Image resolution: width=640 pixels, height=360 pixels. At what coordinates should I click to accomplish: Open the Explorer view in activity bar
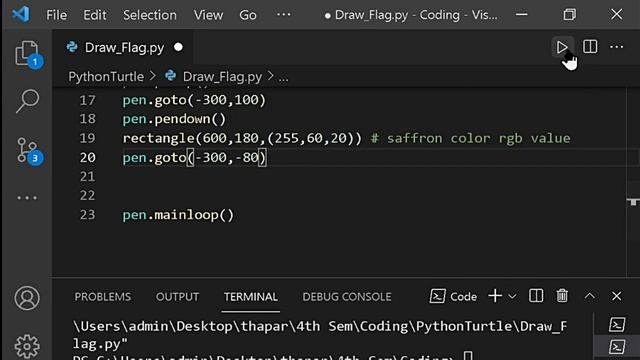click(28, 53)
